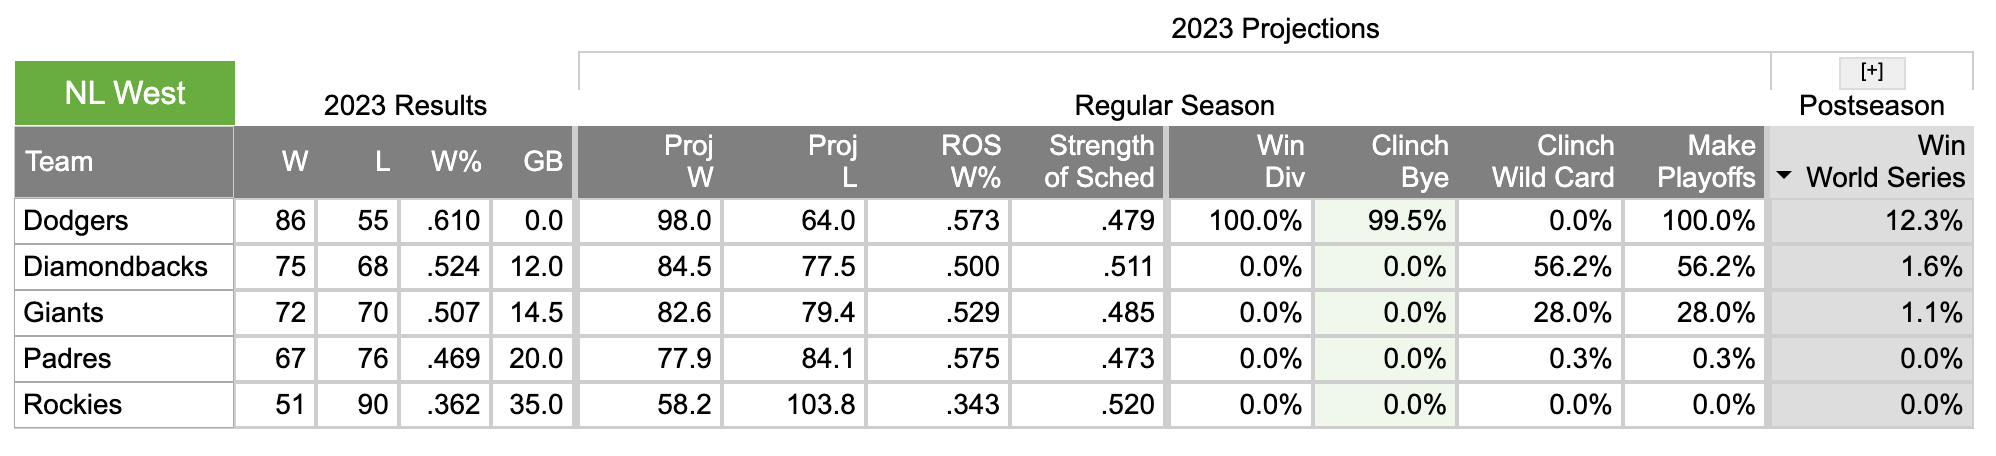1996x456 pixels.
Task: Expand postseason columns with [+] button
Action: pos(1872,72)
